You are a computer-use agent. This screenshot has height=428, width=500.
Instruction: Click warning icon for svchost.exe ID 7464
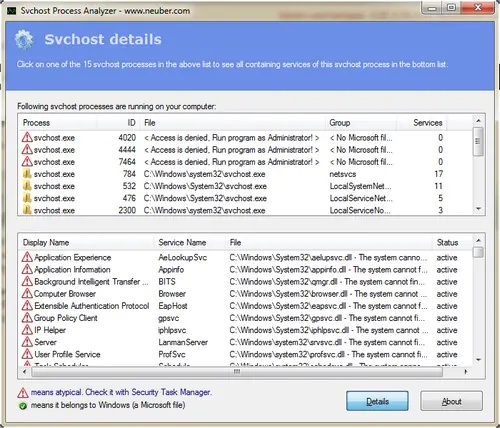tap(27, 162)
